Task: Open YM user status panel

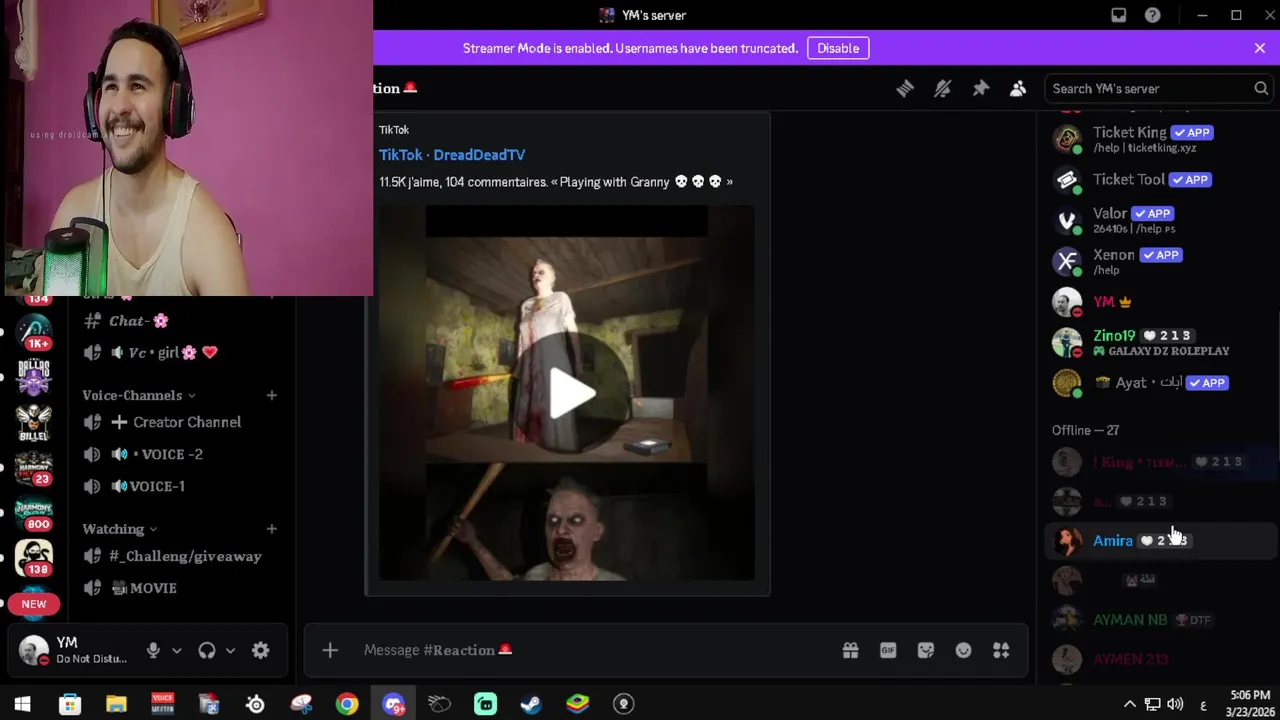Action: (x=75, y=650)
